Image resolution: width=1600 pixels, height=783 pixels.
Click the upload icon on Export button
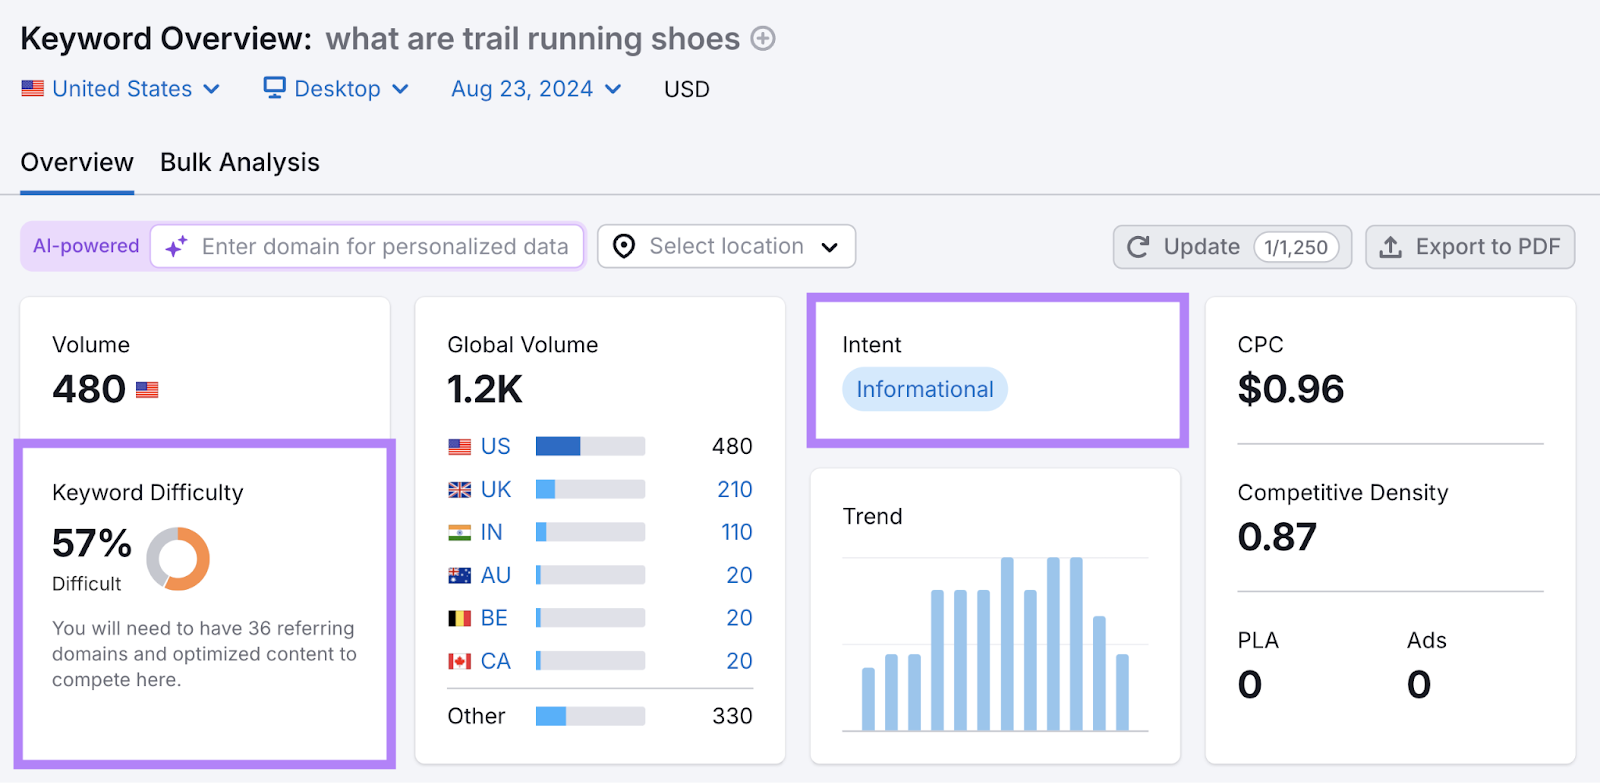[1390, 247]
